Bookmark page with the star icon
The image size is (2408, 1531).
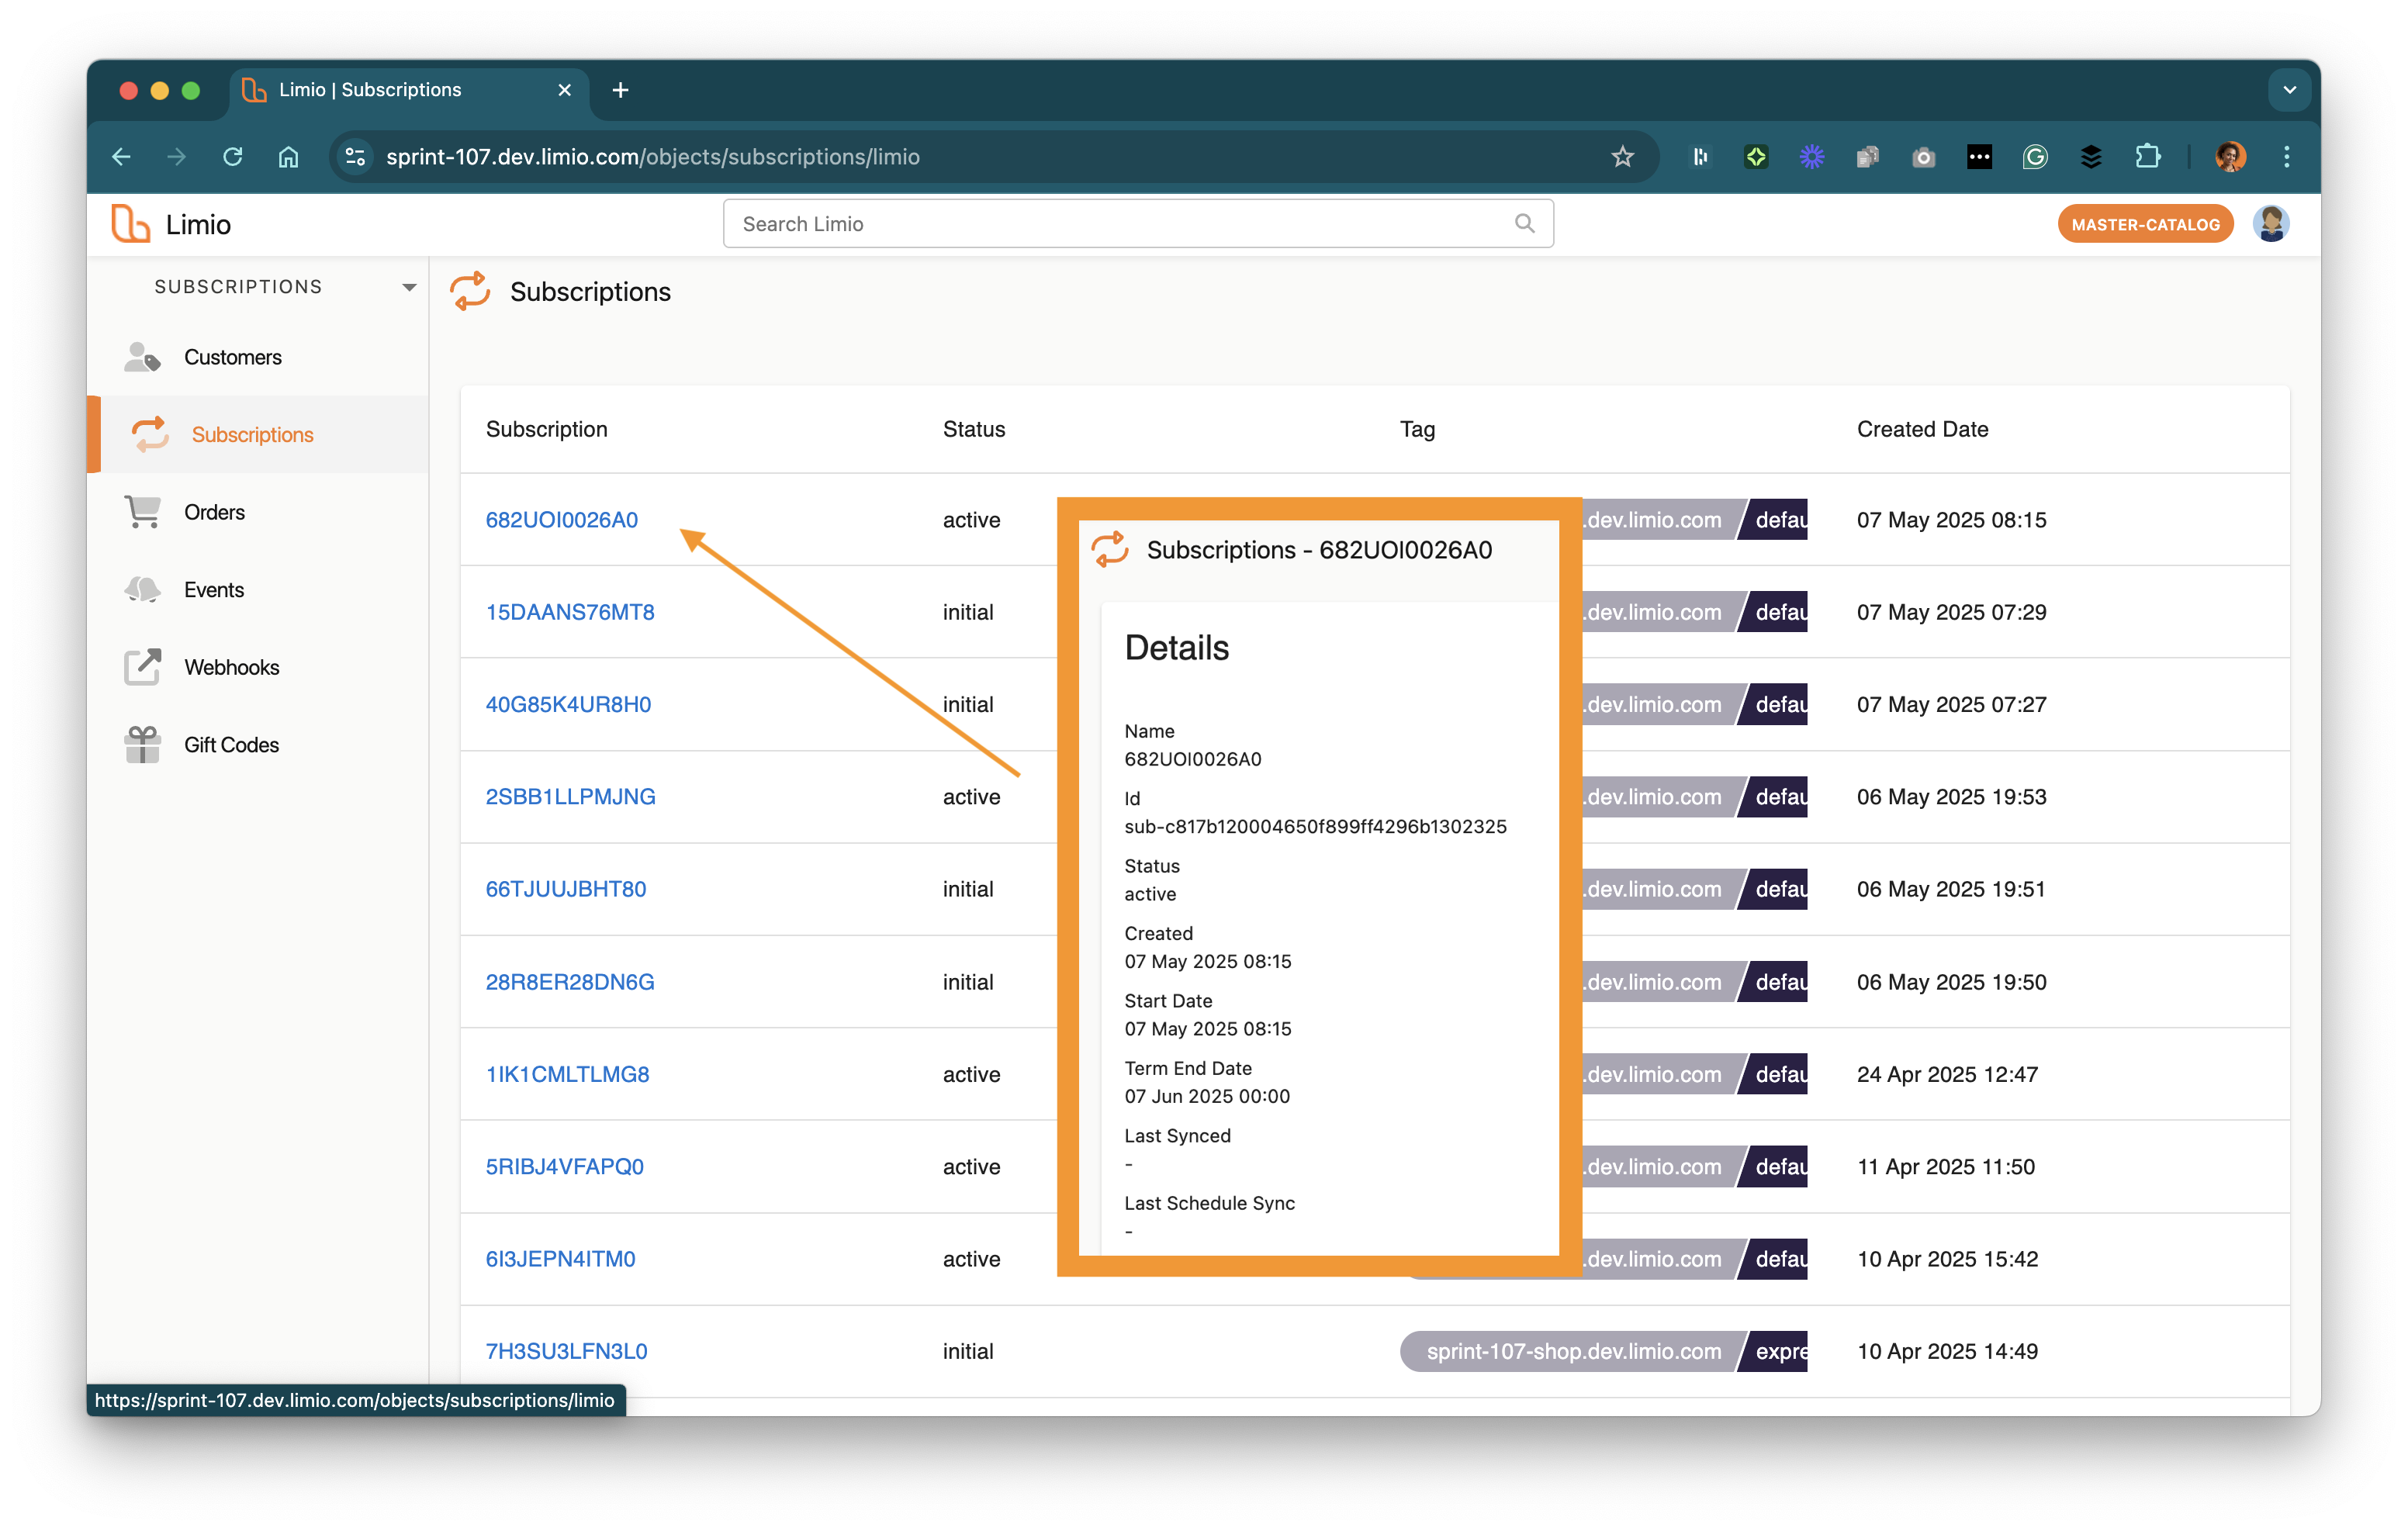[1622, 157]
